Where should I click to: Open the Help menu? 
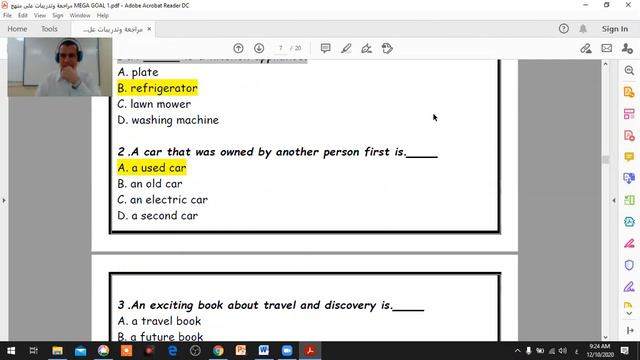(102, 15)
